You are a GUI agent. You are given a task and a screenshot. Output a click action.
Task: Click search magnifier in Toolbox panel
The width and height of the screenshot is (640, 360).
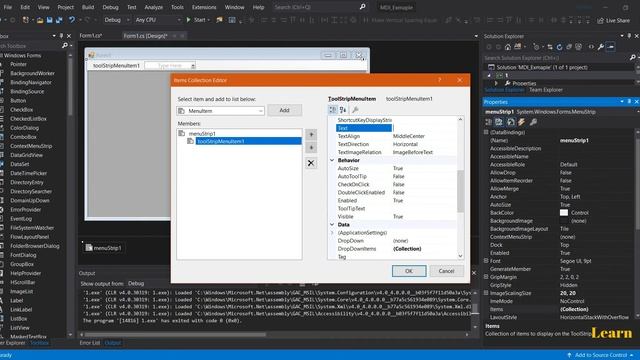point(64,46)
